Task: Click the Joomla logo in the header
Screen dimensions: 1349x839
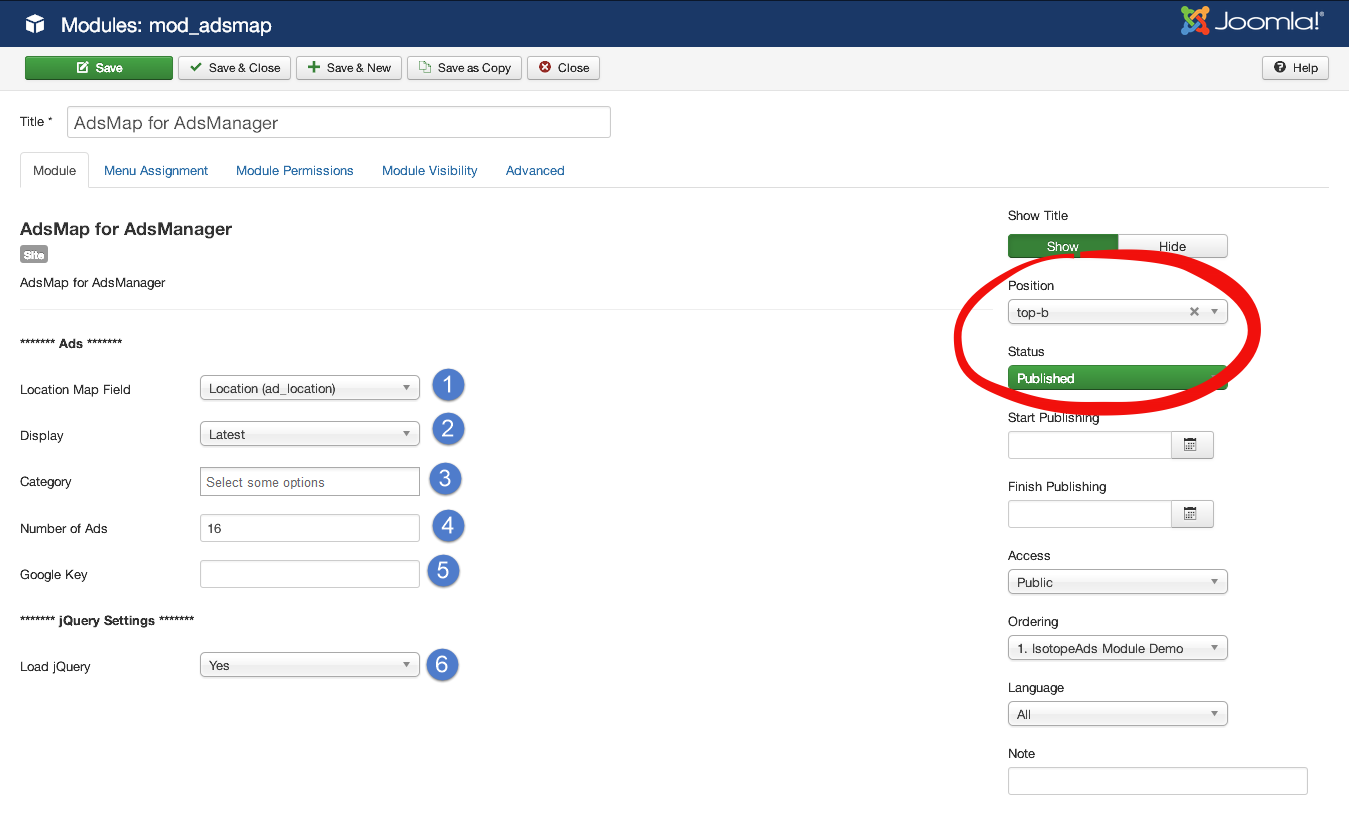Action: 1248,19
